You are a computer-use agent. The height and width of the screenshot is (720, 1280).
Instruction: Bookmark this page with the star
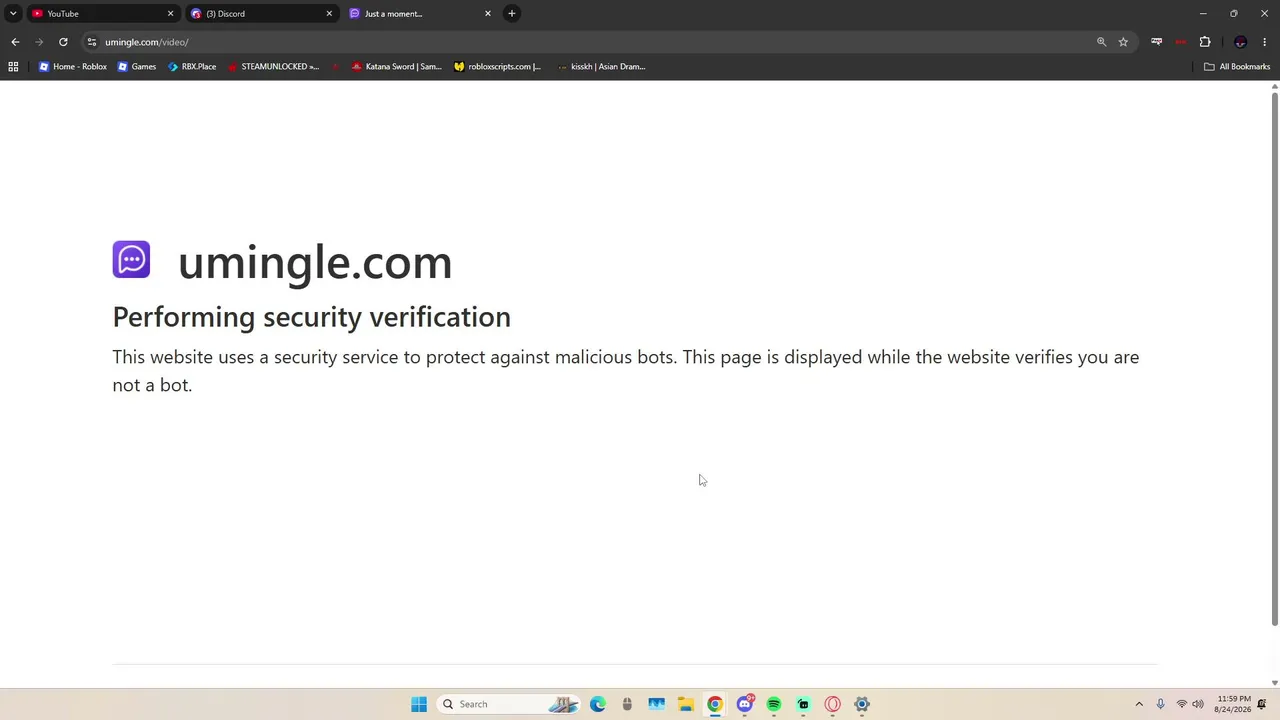1123,42
